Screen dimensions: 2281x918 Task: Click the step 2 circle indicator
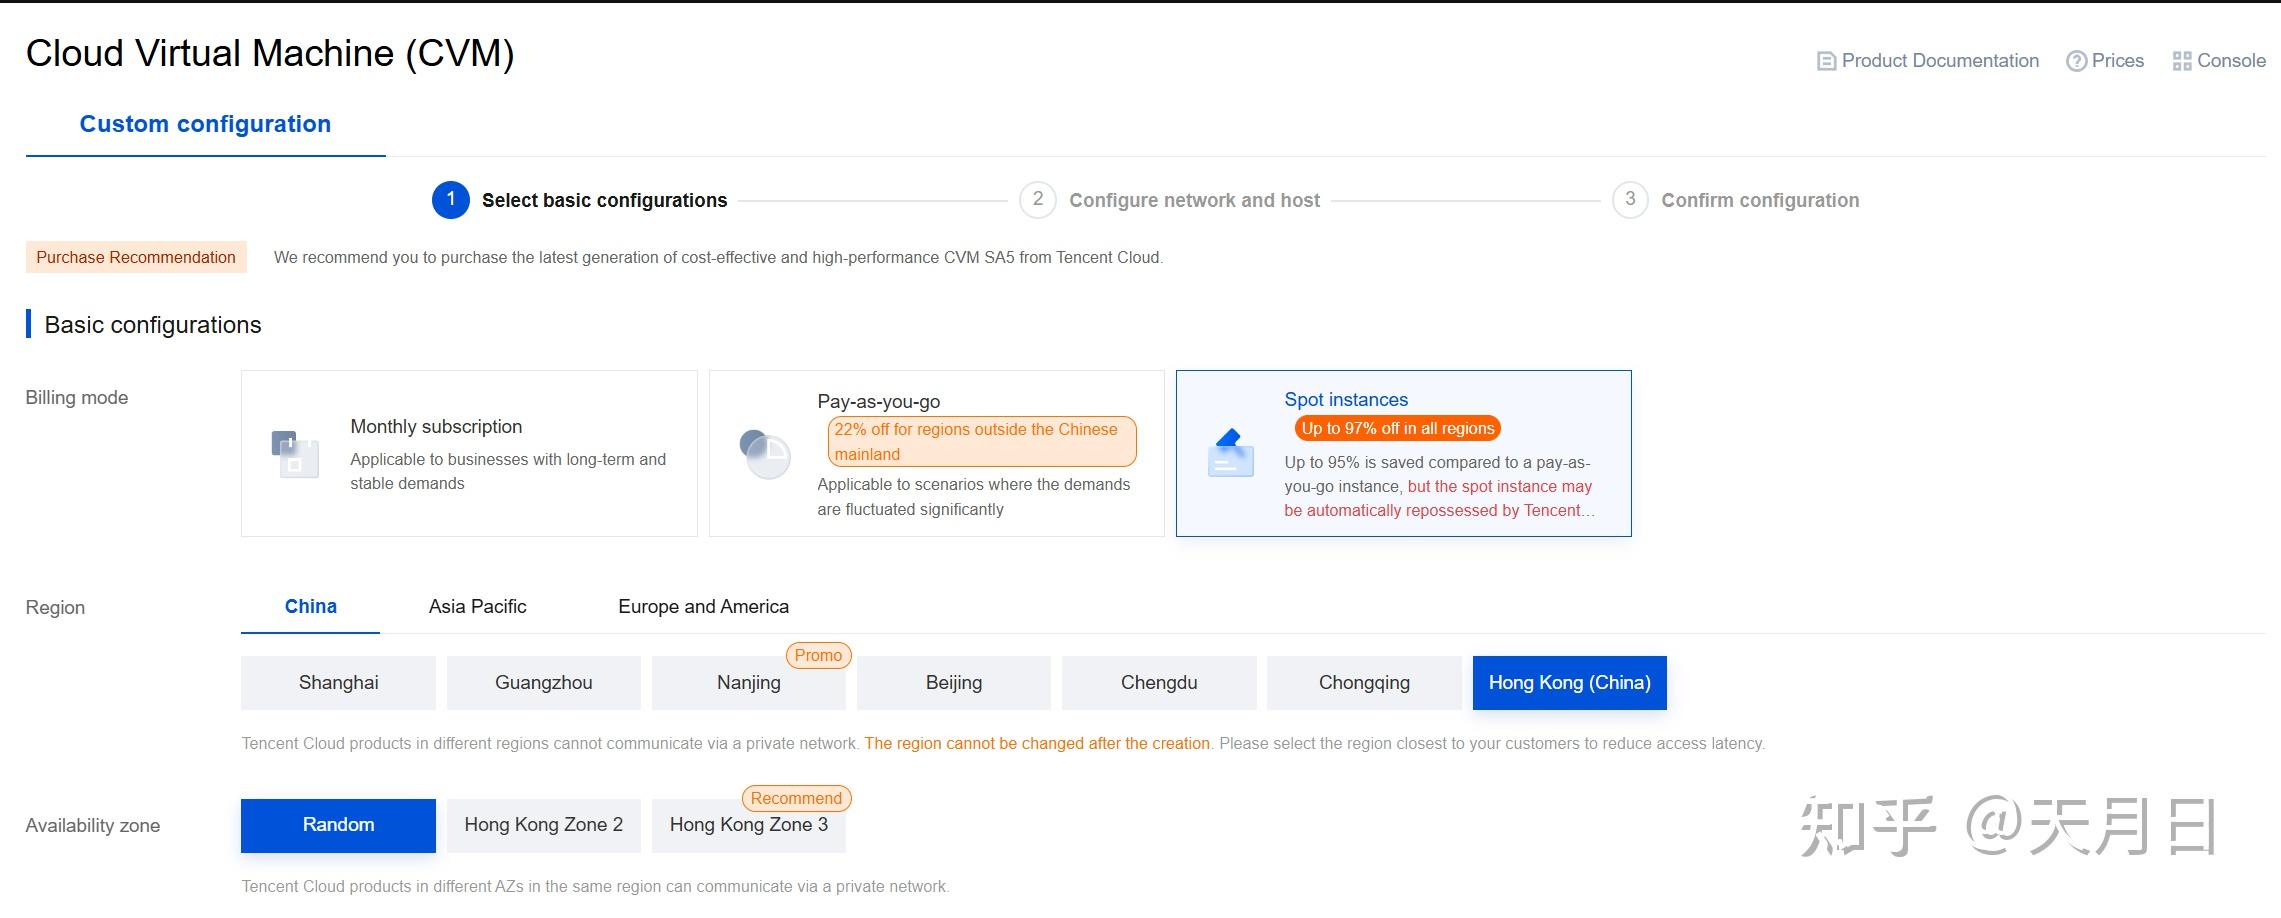[1038, 200]
